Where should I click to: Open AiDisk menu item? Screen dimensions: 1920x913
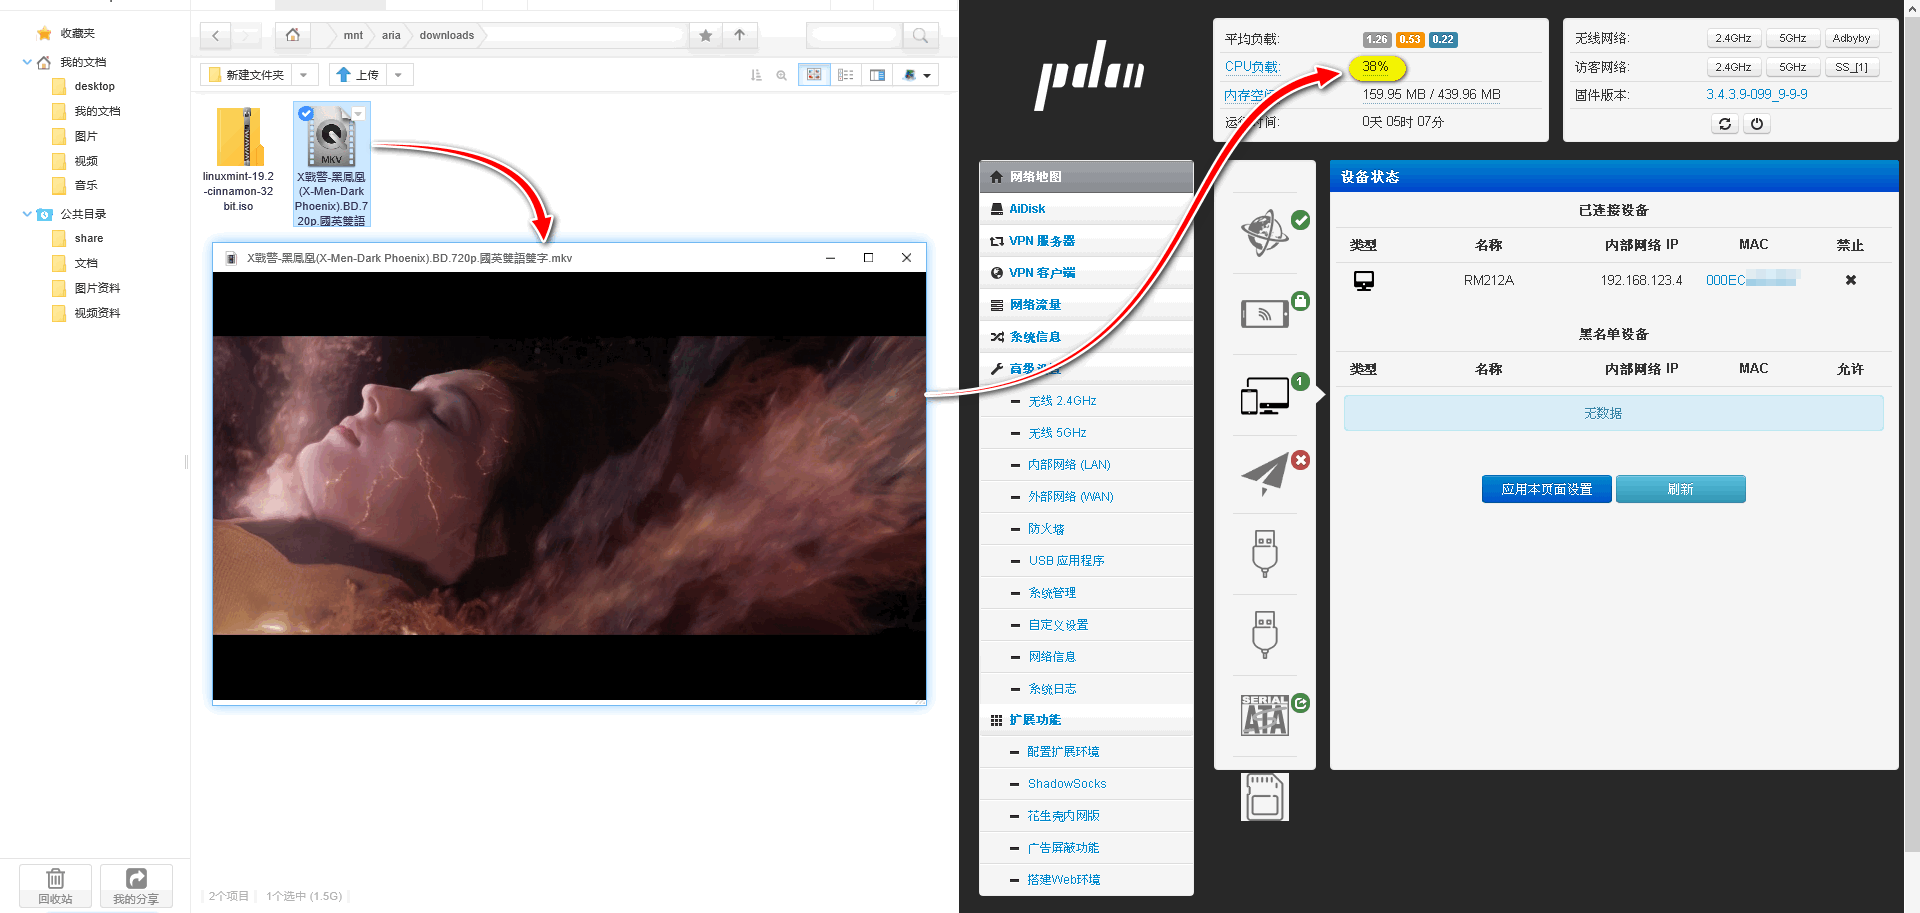point(1086,209)
